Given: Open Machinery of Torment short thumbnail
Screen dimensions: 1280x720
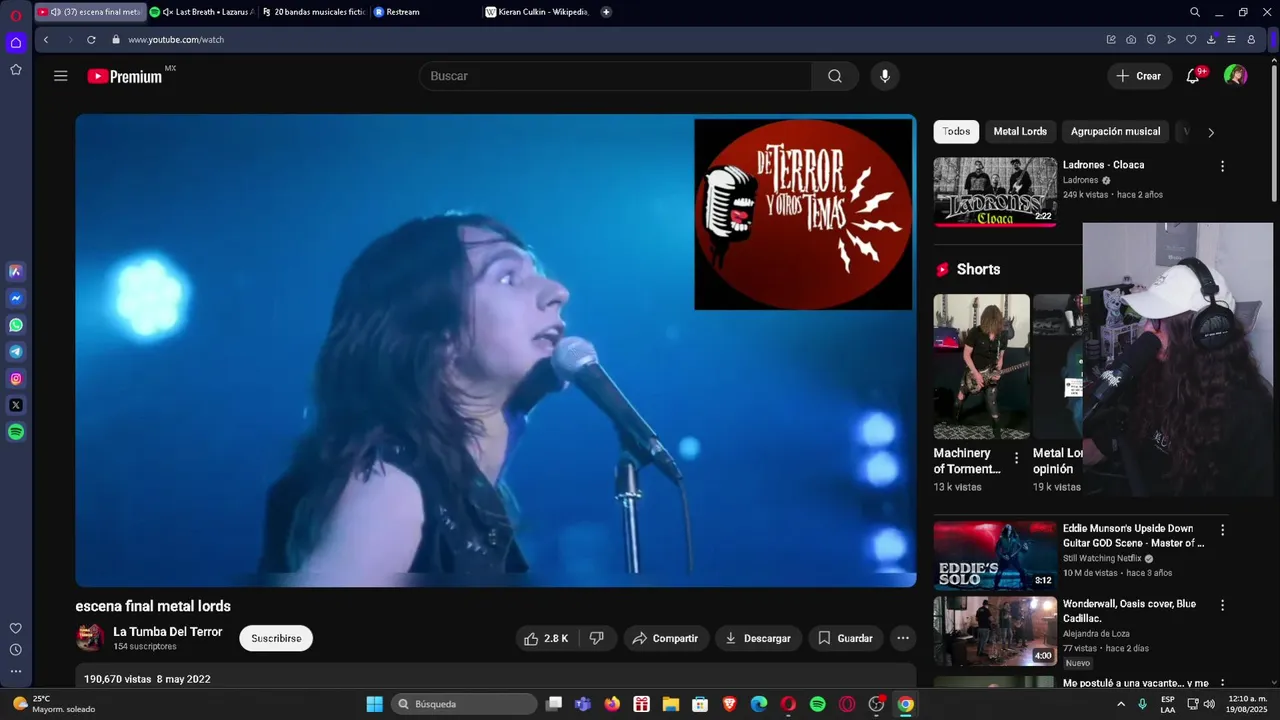Looking at the screenshot, I should pyautogui.click(x=981, y=367).
